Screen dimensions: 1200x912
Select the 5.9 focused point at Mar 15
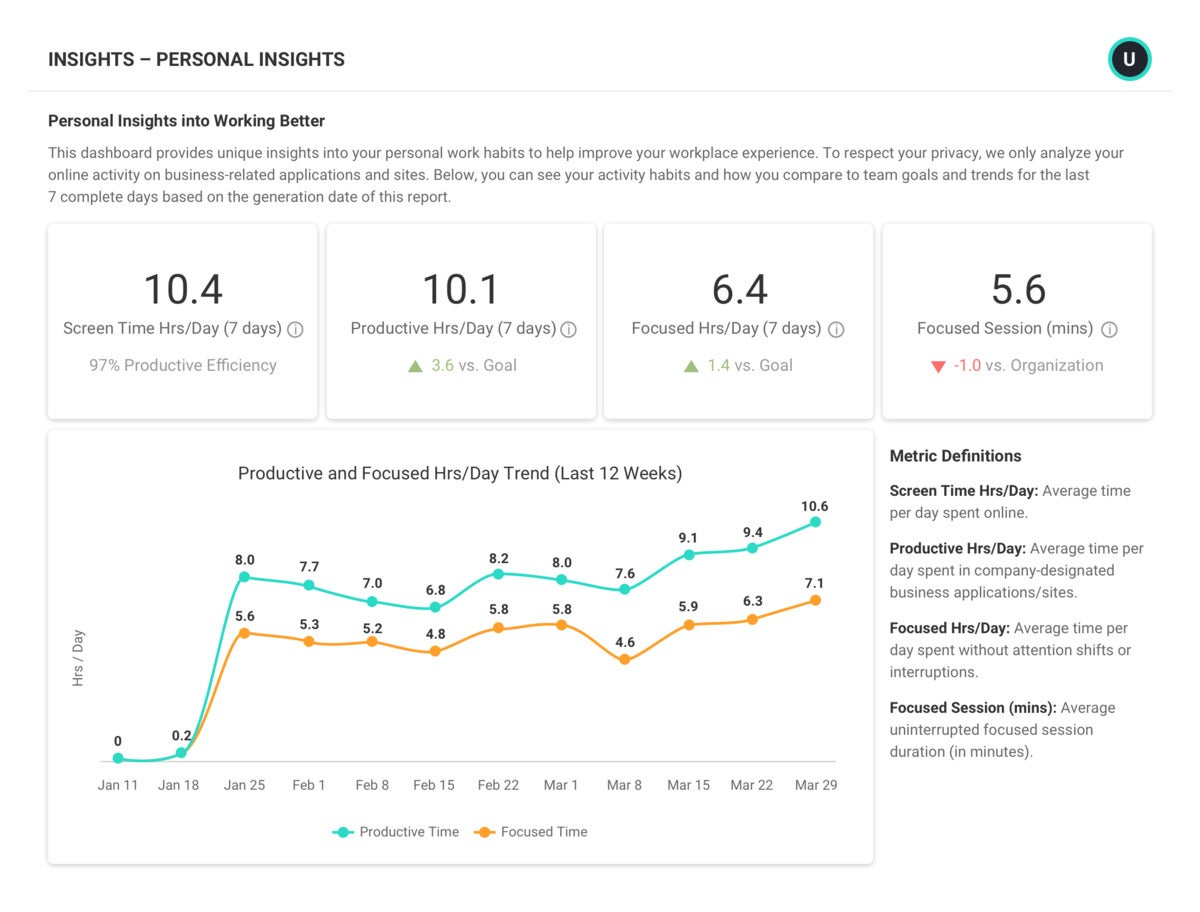click(x=688, y=625)
